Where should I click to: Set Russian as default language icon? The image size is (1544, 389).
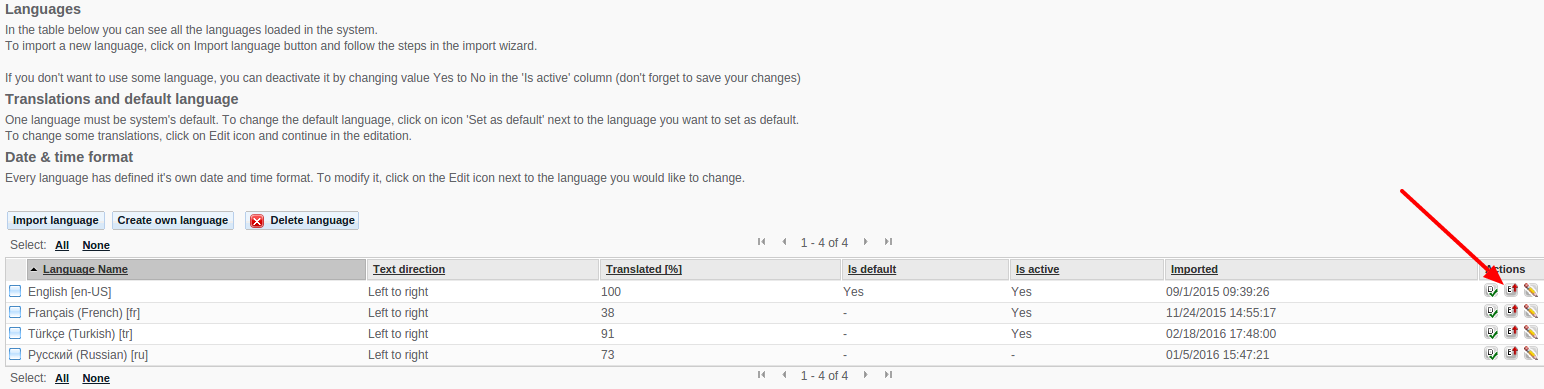point(1492,353)
